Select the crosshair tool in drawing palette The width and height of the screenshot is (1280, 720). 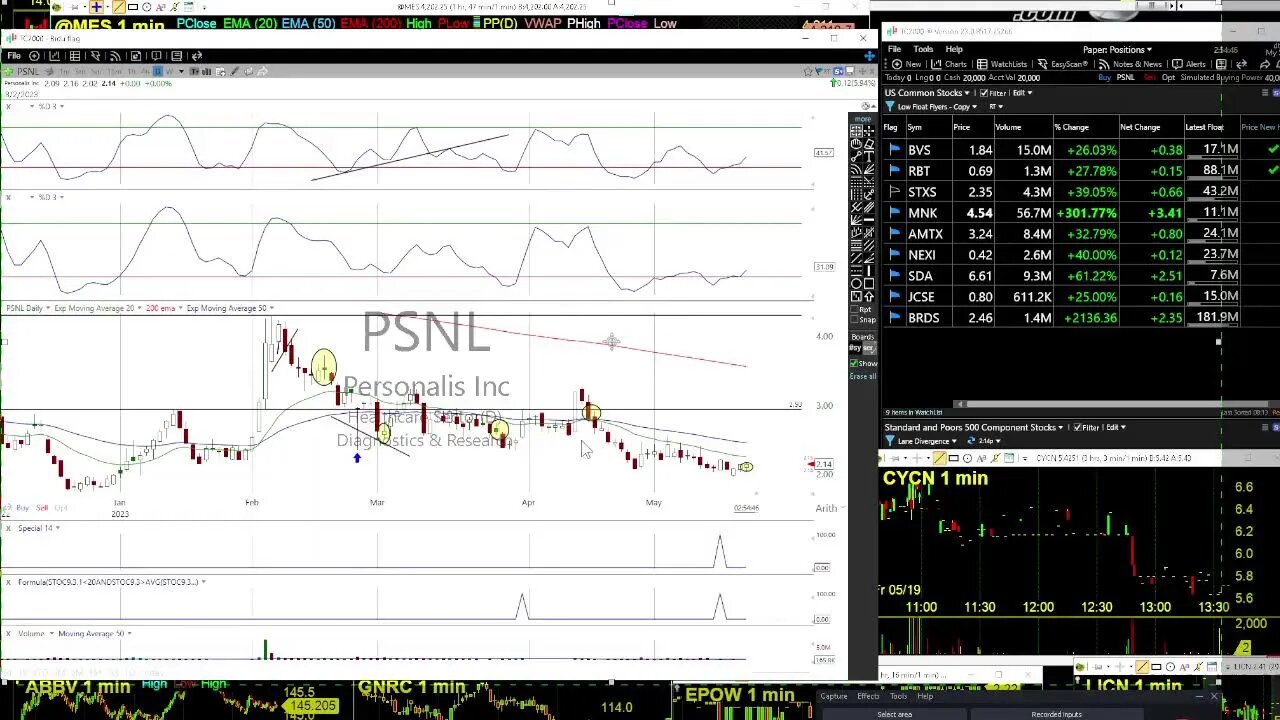(x=869, y=129)
